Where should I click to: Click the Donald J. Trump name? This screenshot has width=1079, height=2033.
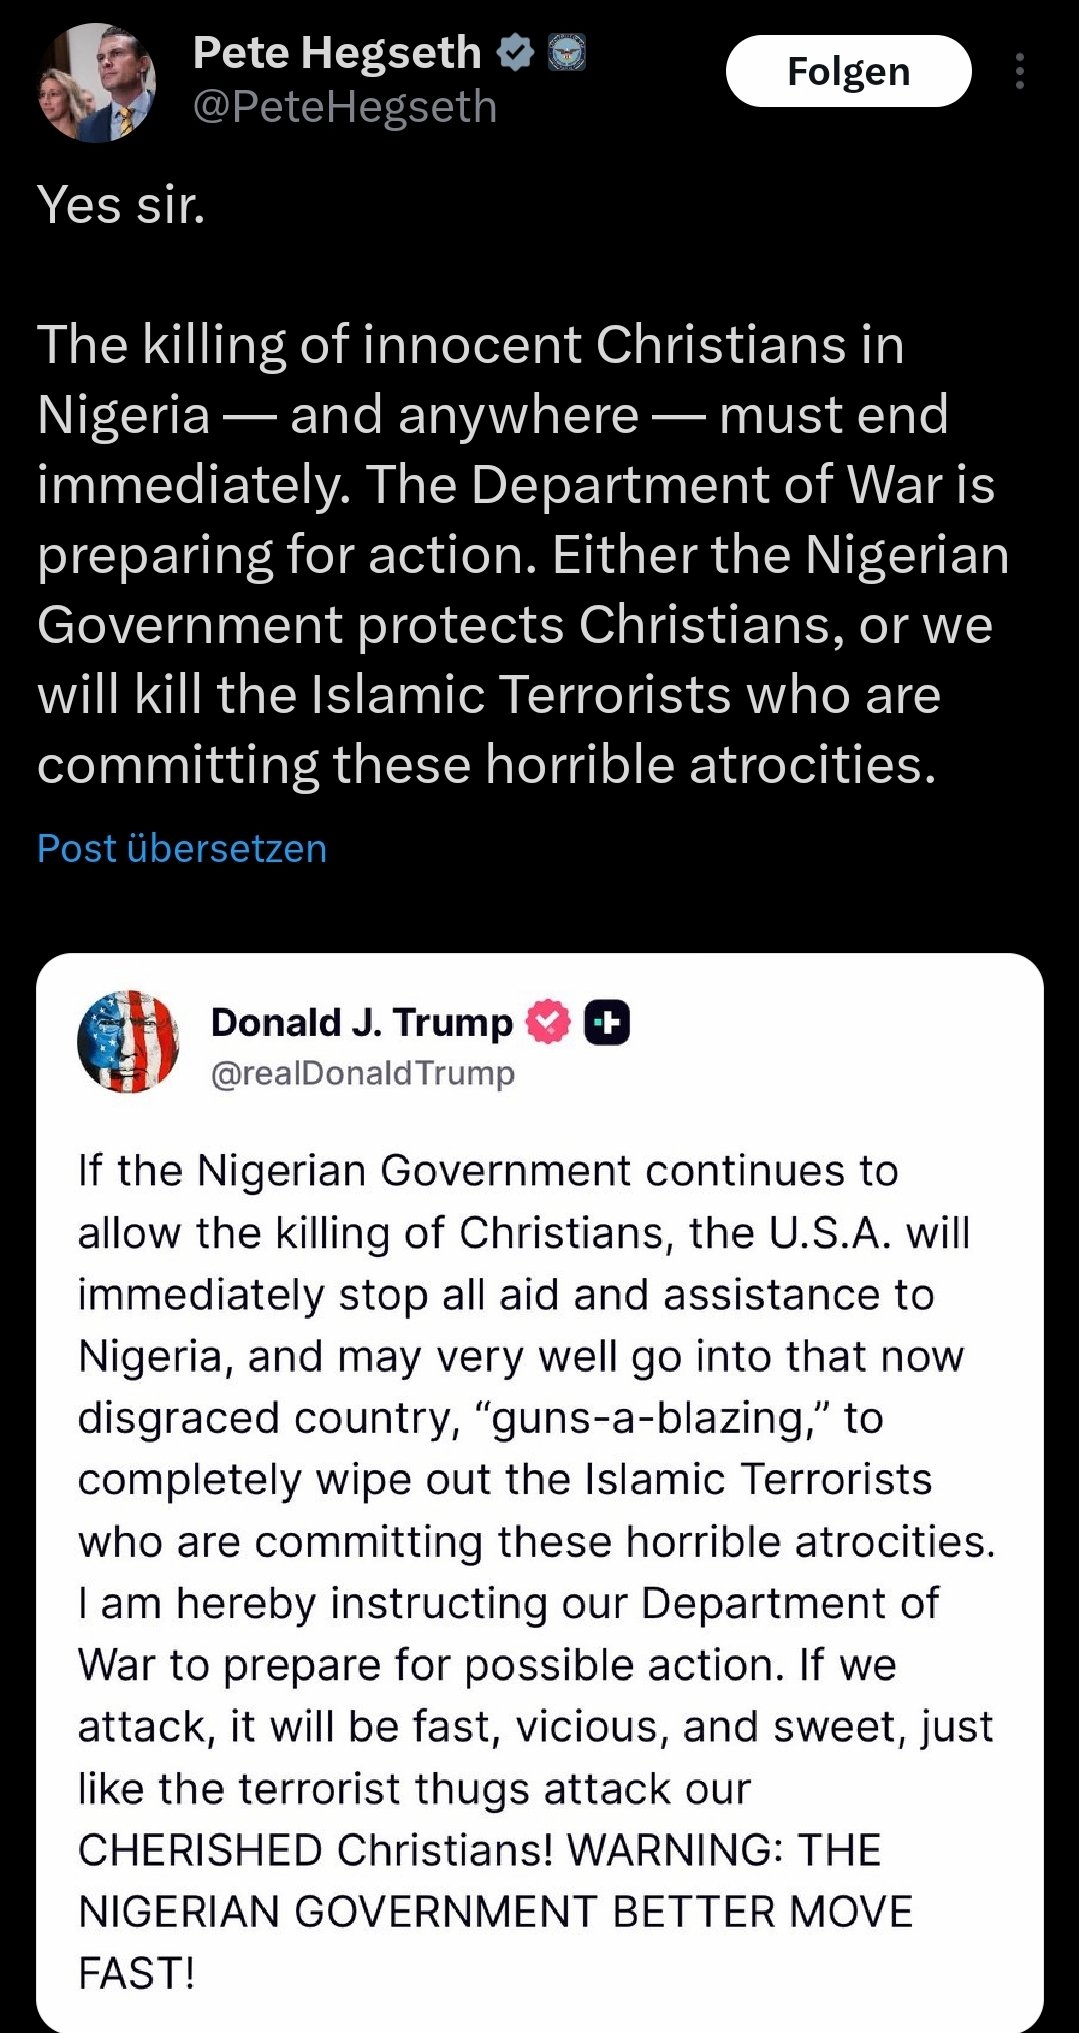[x=361, y=1022]
